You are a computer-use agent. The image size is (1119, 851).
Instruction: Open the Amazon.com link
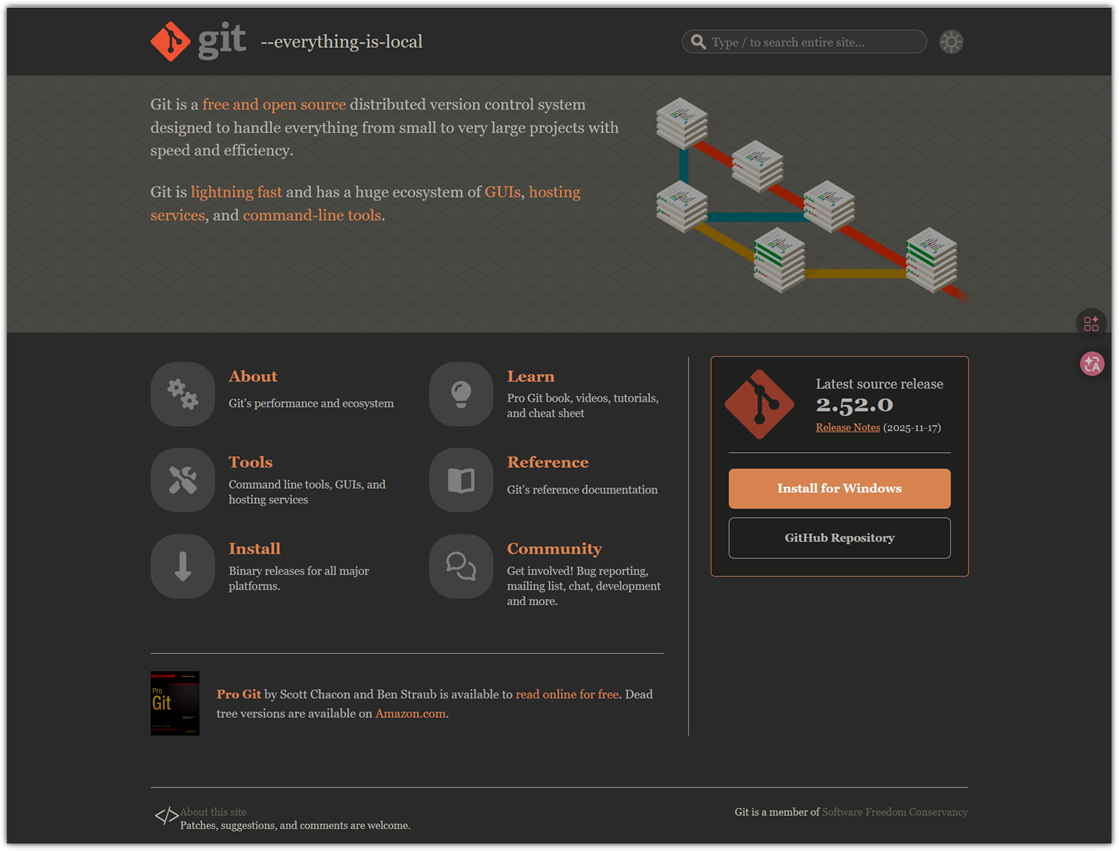click(410, 713)
